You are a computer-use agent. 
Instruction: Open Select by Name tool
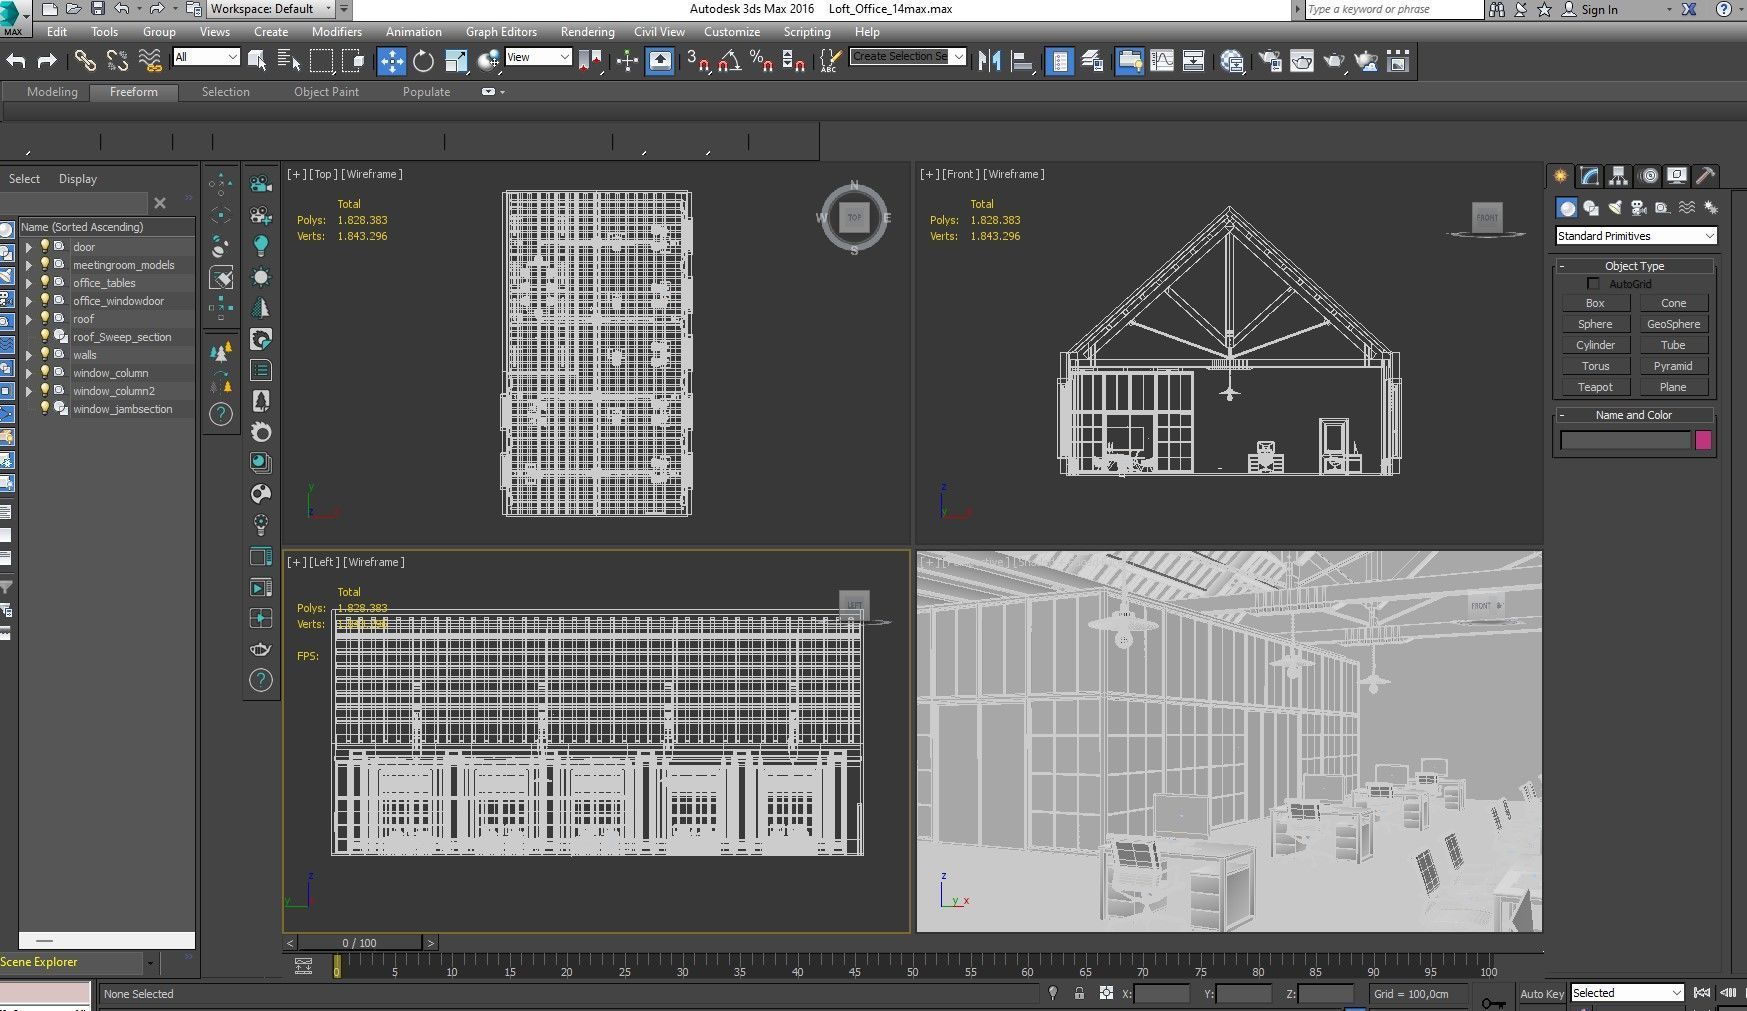[289, 61]
